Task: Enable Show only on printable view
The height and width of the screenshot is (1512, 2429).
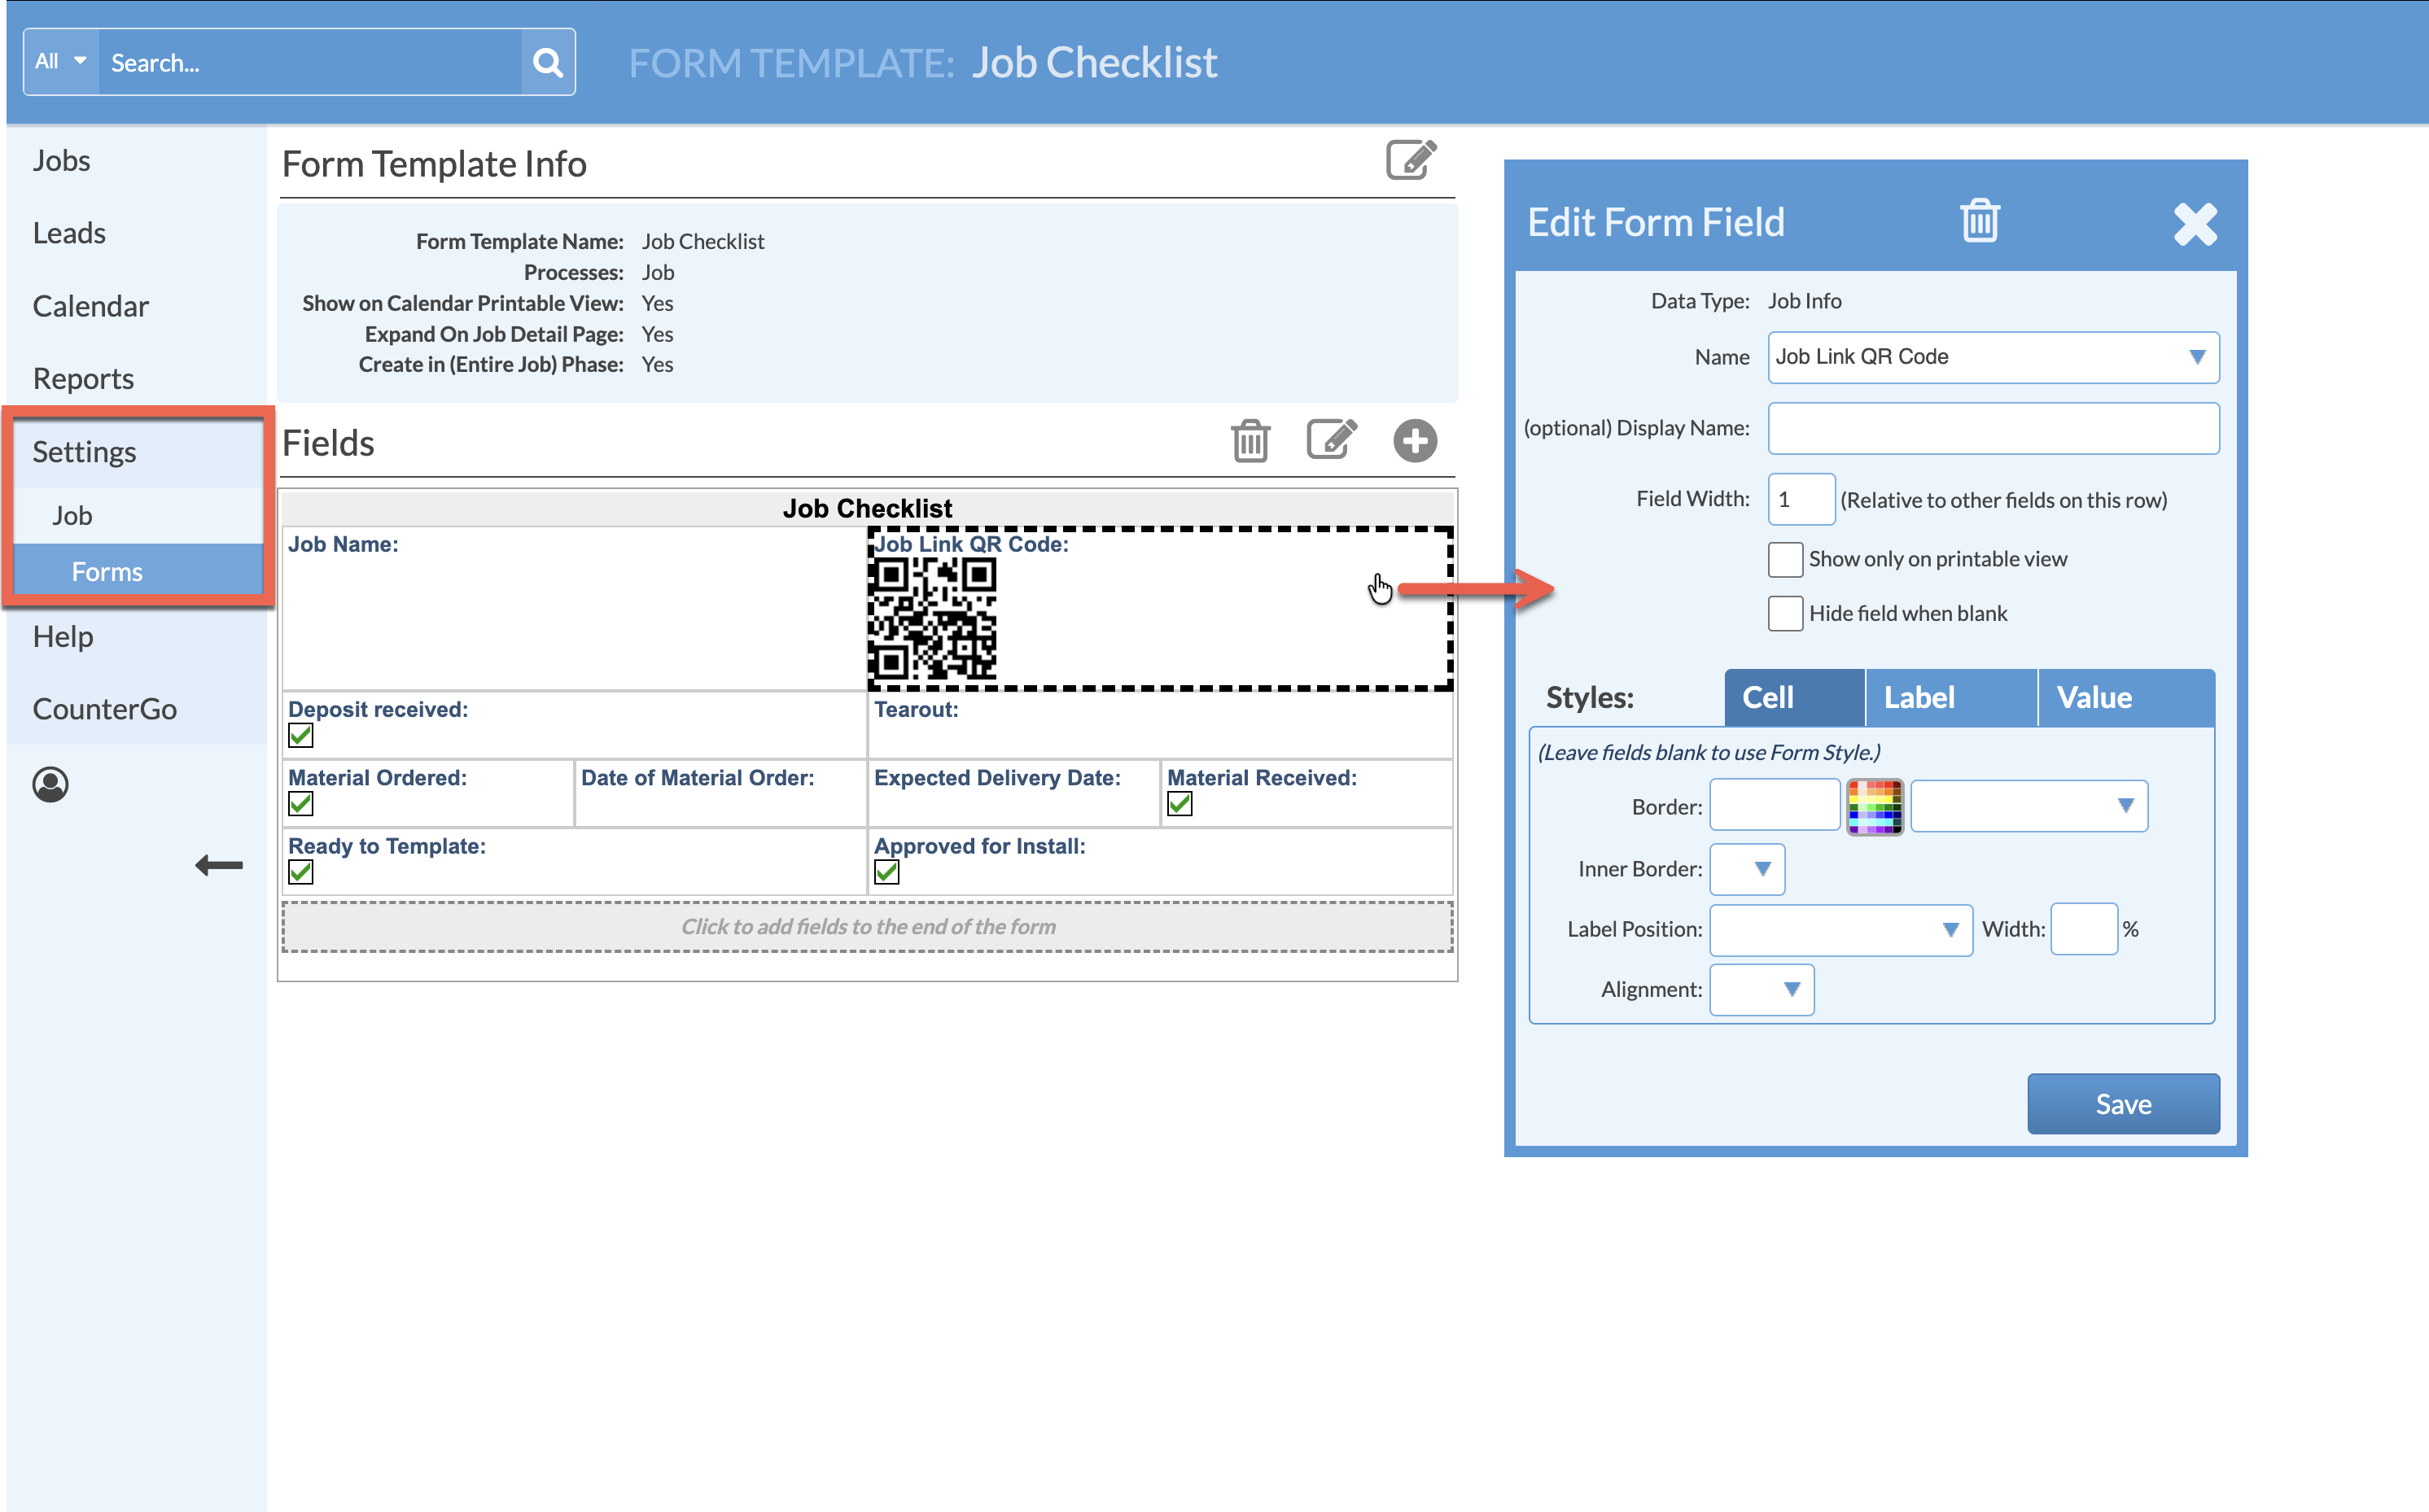Action: (x=1785, y=559)
